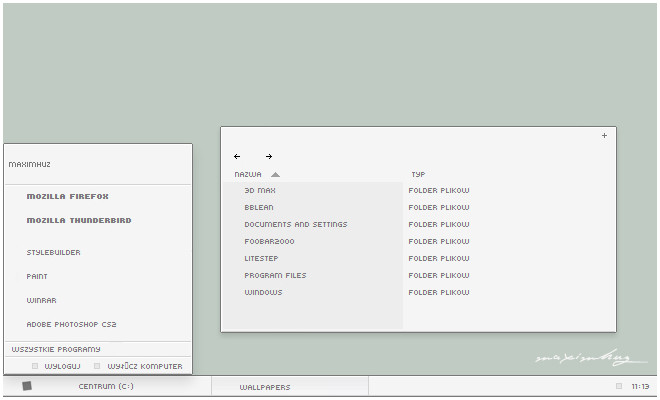Viewport: 660px width, 400px height.
Task: Click the dark square start icon on the taskbar
Action: tap(27, 386)
